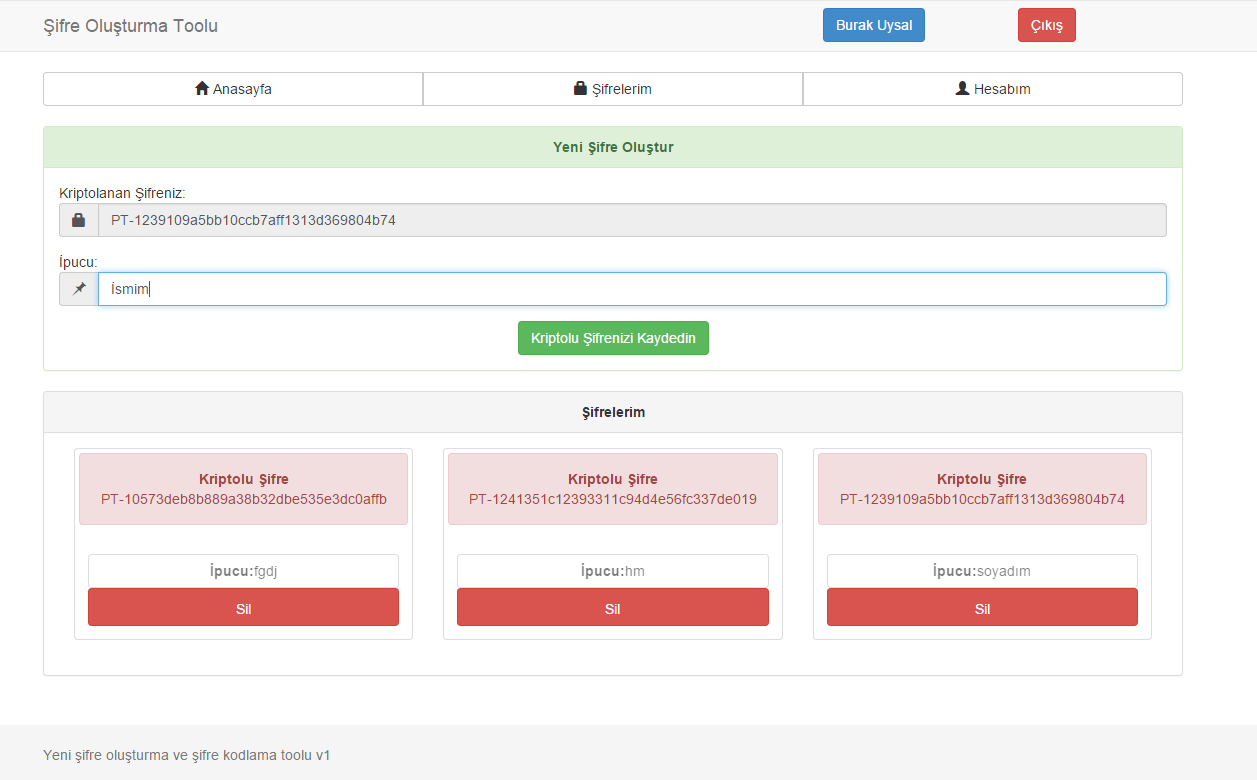Log out with the Çıkış button
This screenshot has height=780, width=1257.
(x=1046, y=25)
